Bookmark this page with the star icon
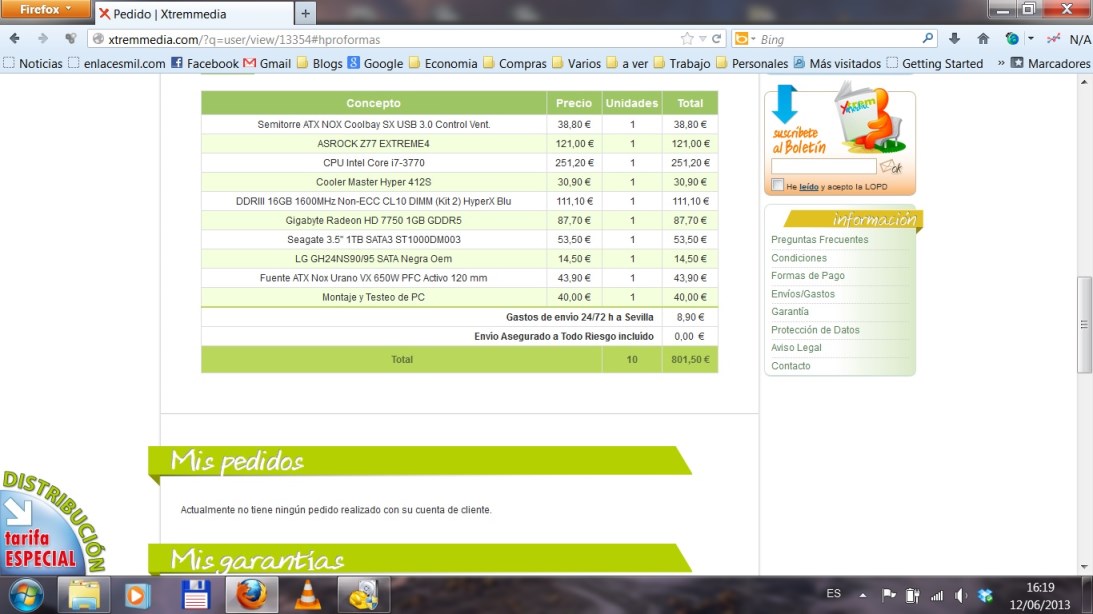The image size is (1093, 614). coord(687,39)
